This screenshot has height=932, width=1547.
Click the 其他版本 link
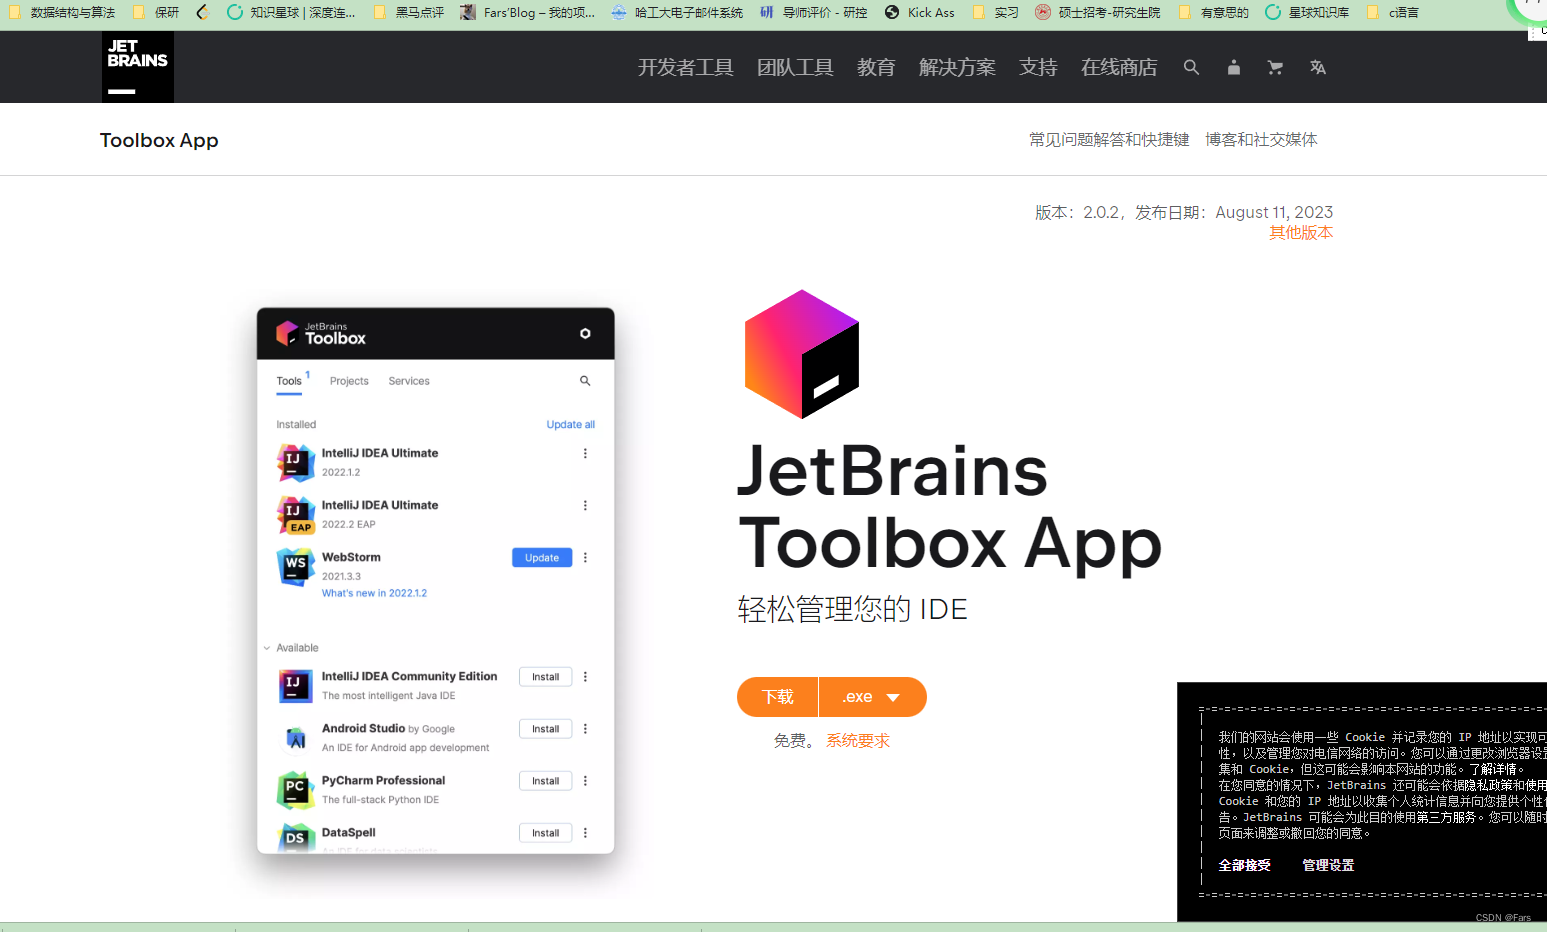[x=1301, y=232]
